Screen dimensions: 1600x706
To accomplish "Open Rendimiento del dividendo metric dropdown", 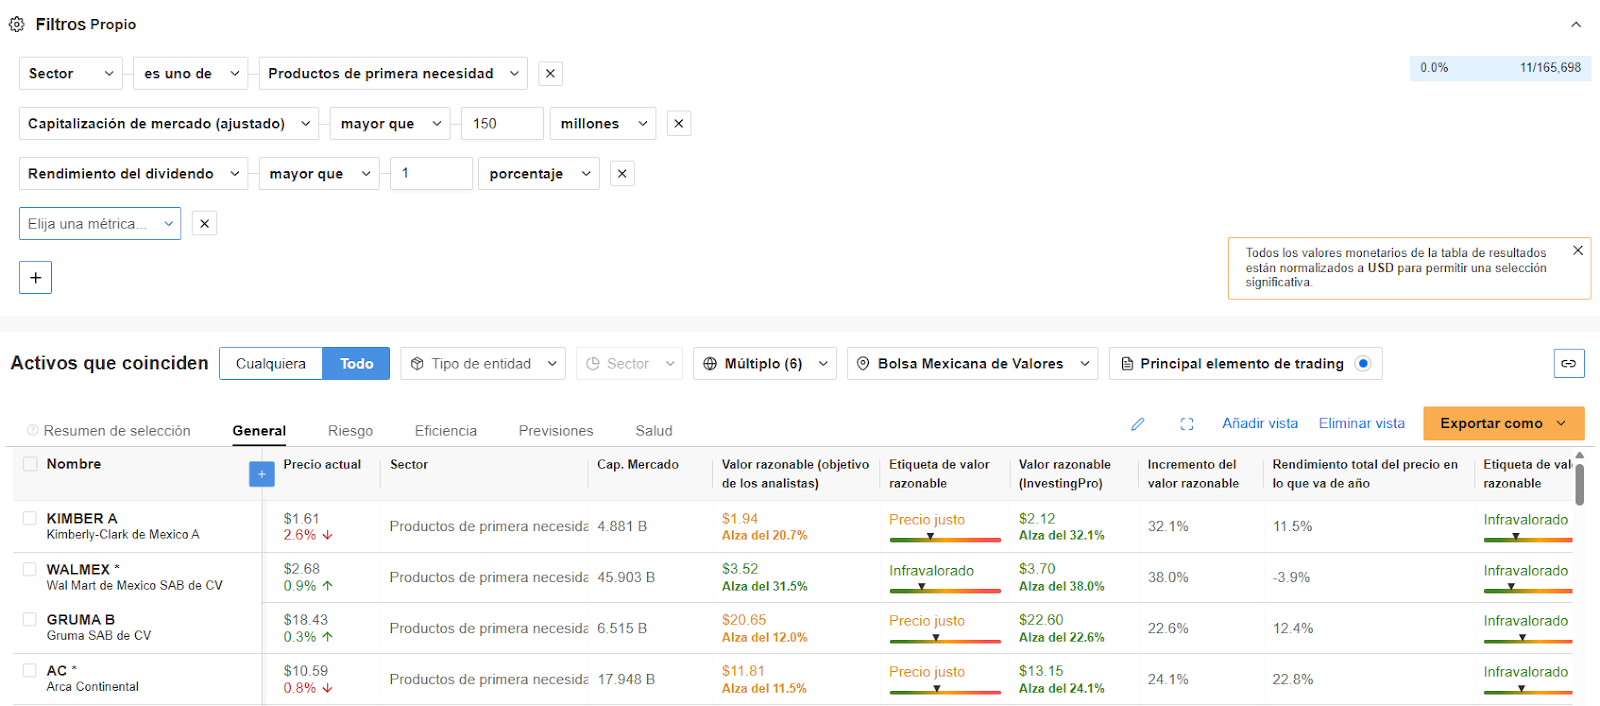I will click(x=134, y=174).
